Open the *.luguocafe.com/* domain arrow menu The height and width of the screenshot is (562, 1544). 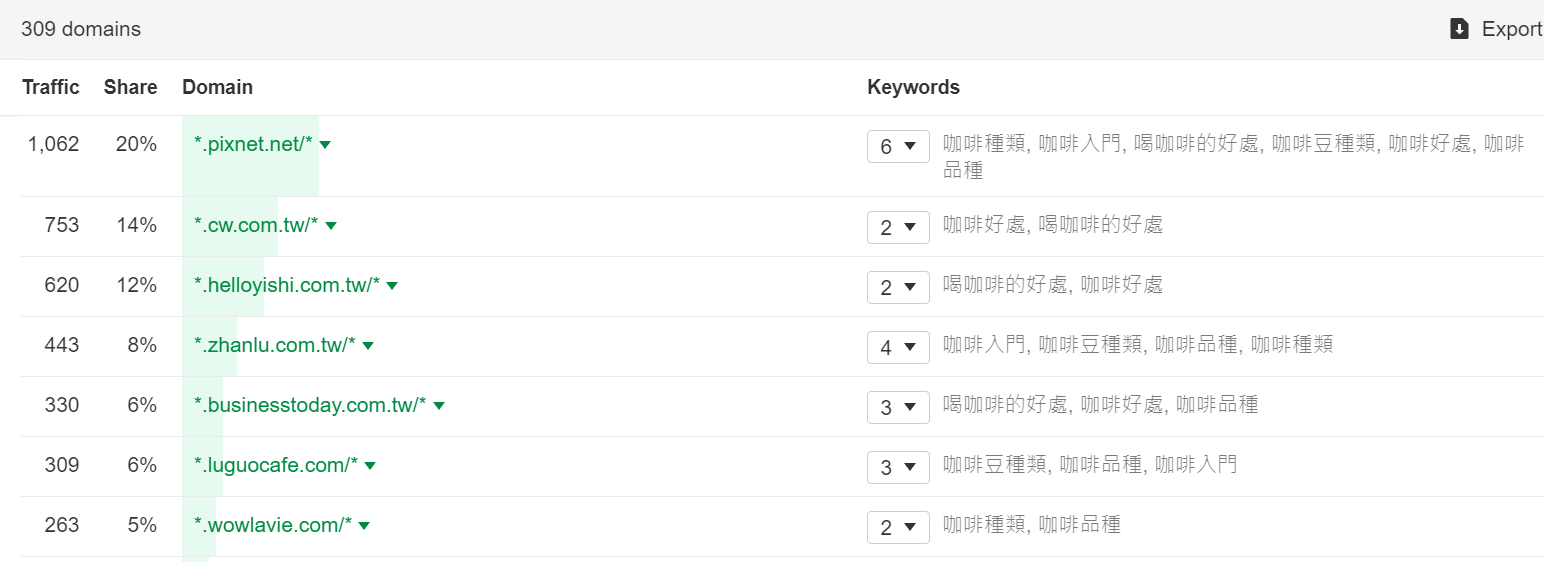click(370, 466)
